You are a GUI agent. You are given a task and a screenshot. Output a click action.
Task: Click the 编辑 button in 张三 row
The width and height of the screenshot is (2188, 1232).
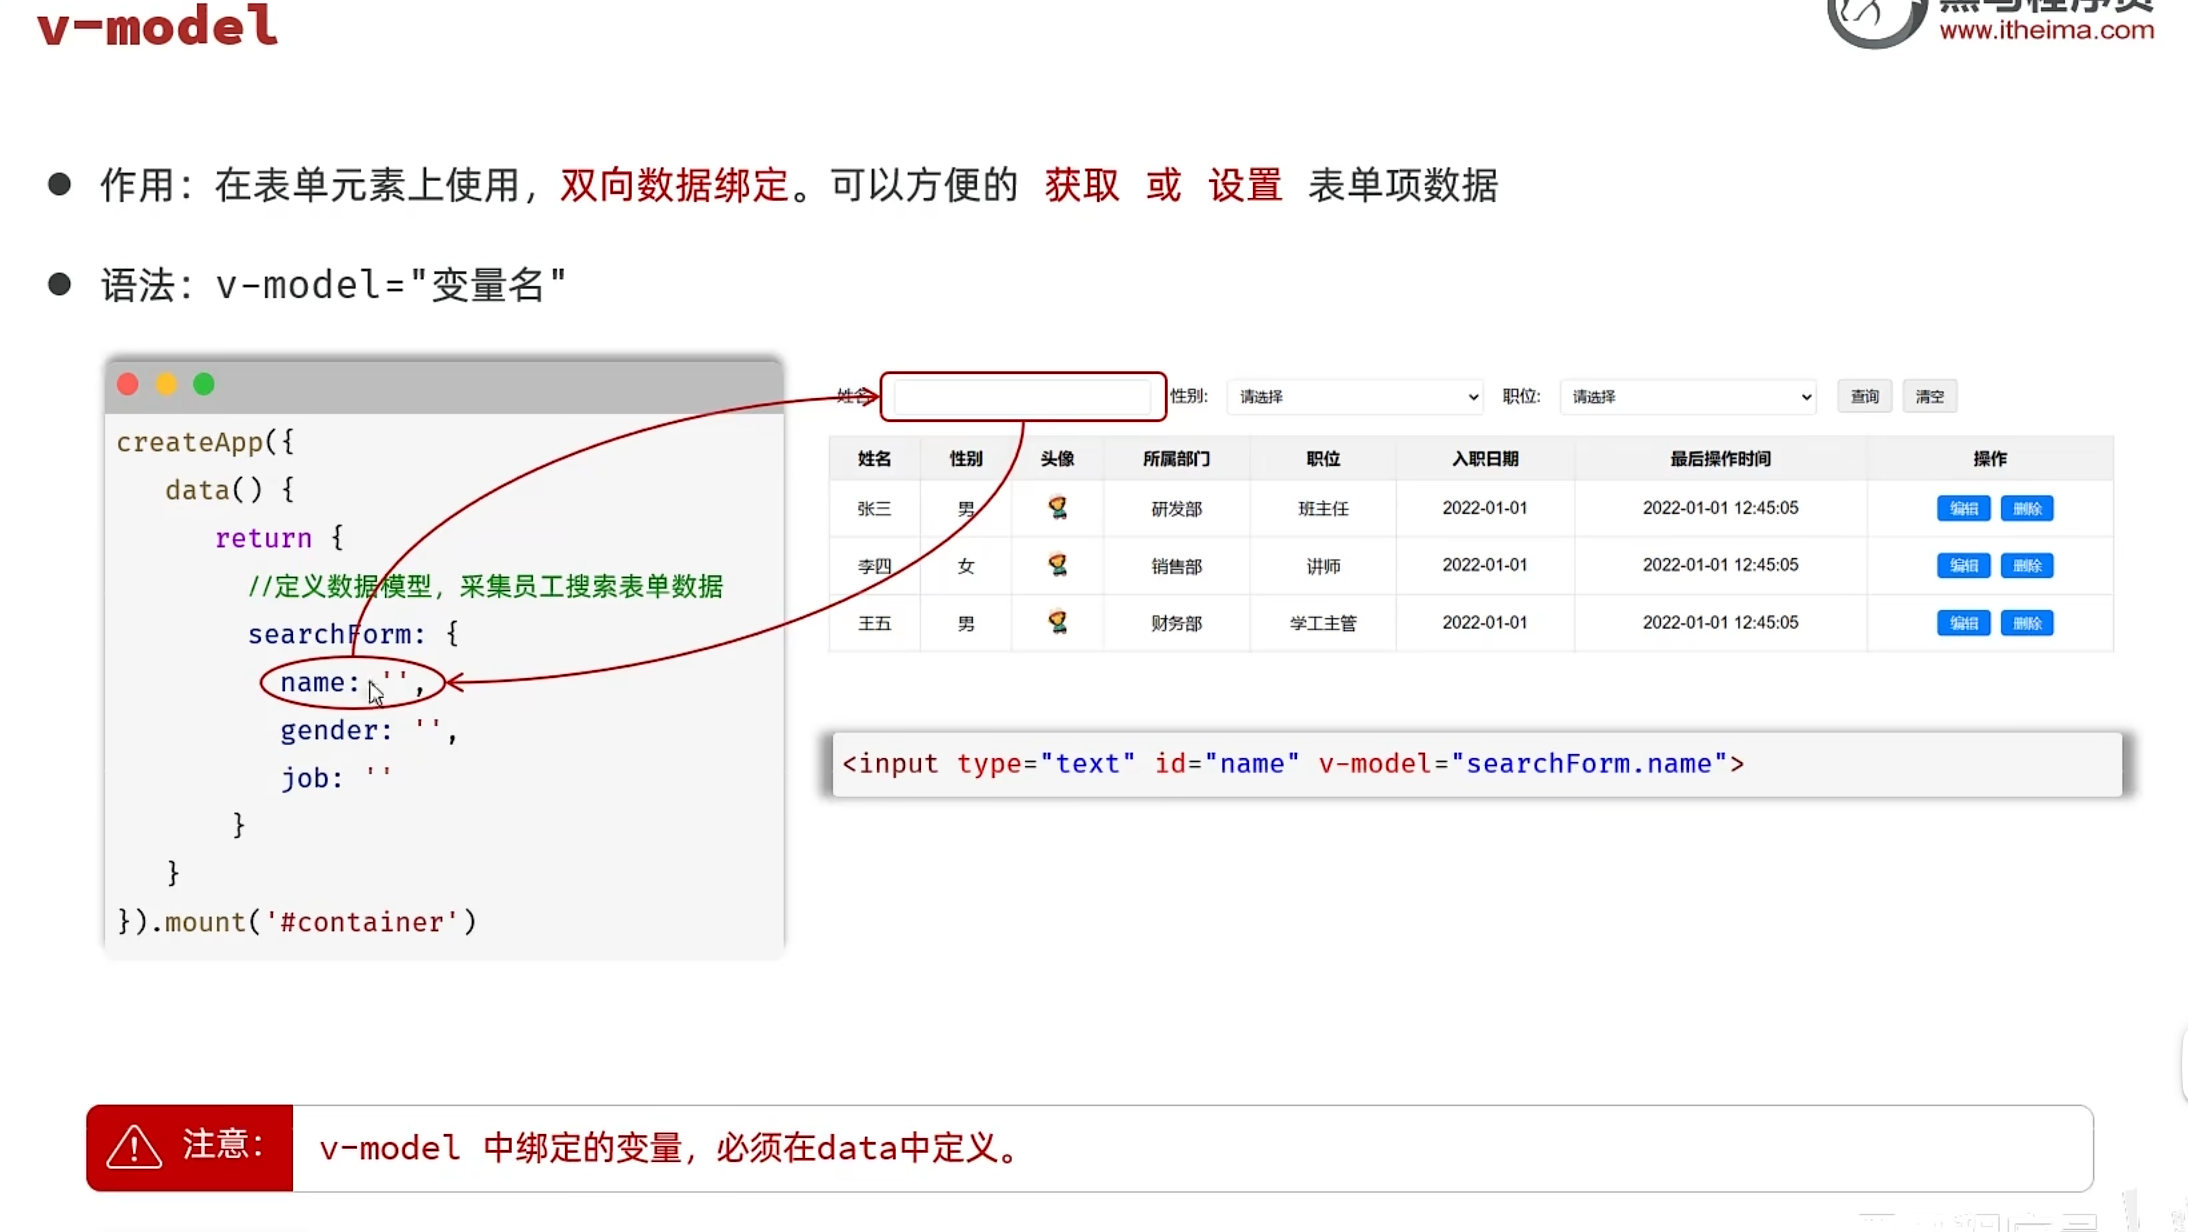[1963, 508]
